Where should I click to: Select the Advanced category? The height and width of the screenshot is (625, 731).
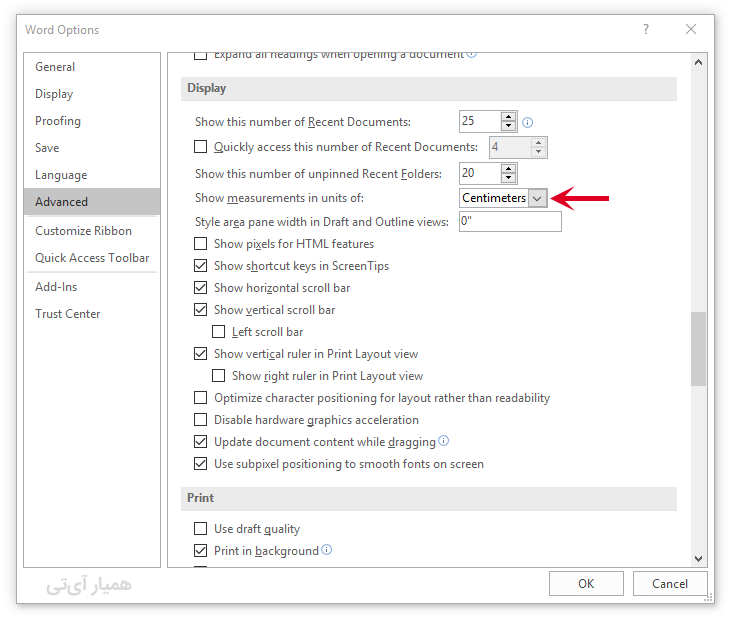pyautogui.click(x=92, y=202)
